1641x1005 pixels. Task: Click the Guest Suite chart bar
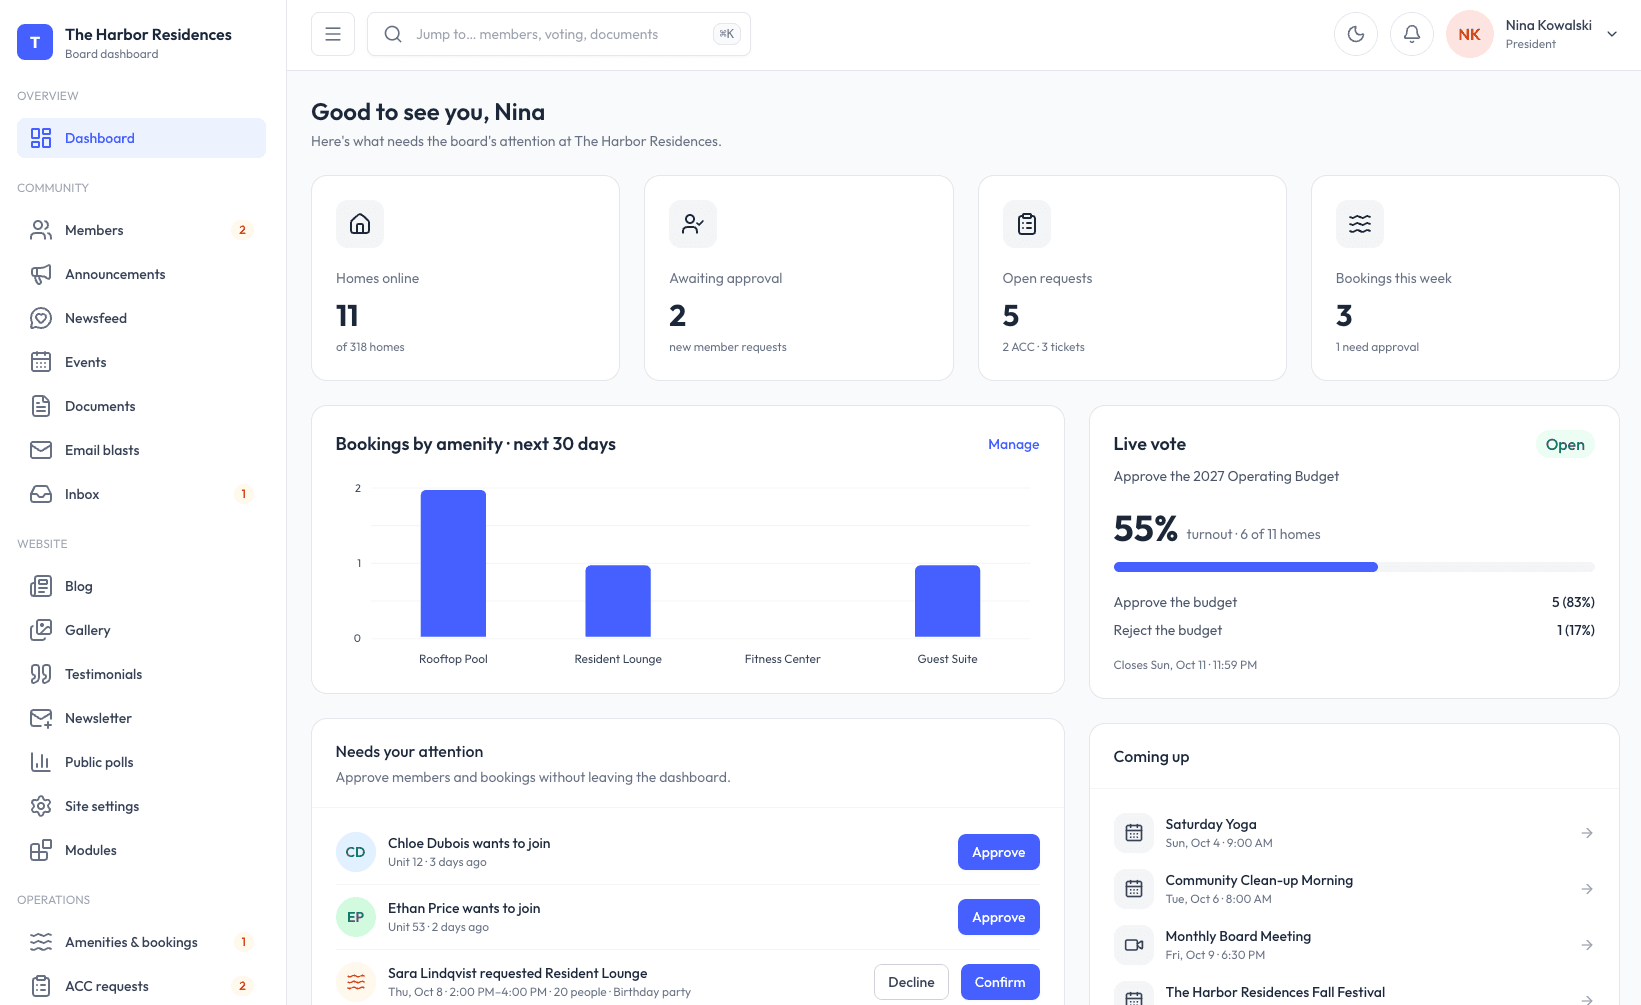(947, 601)
